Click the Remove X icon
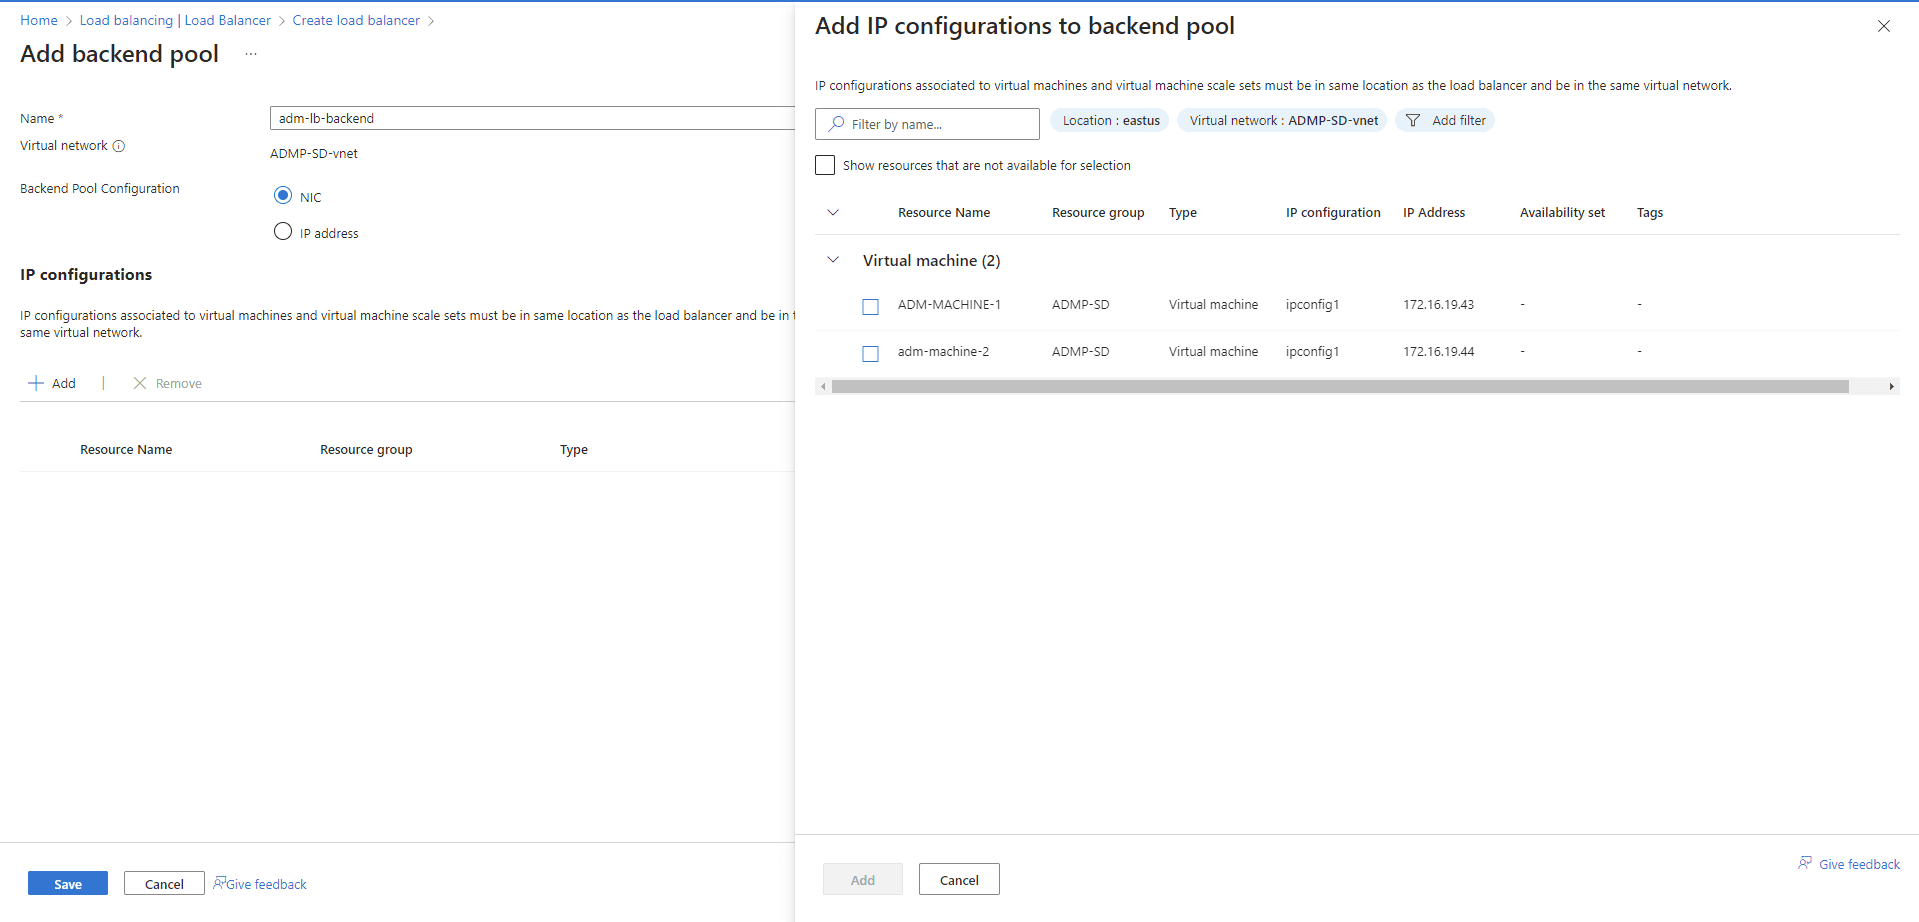Image resolution: width=1919 pixels, height=922 pixels. (x=140, y=383)
